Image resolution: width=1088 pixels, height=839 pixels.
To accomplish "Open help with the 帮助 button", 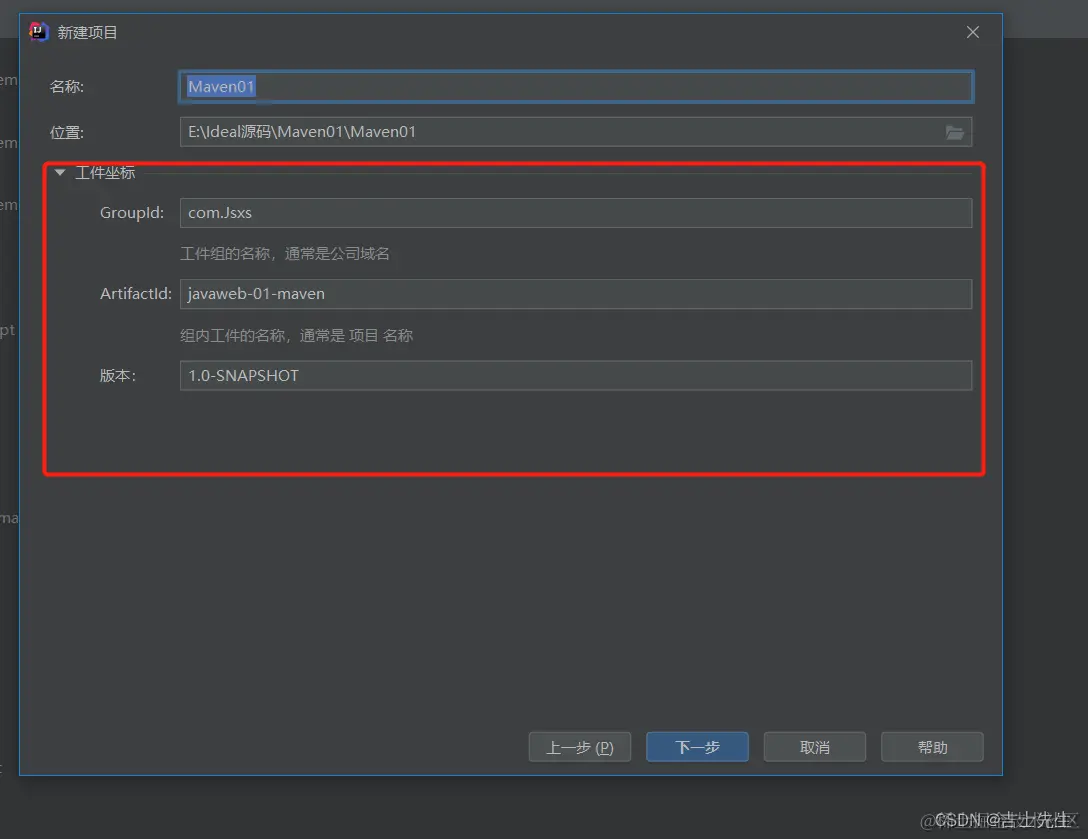I will (x=932, y=747).
